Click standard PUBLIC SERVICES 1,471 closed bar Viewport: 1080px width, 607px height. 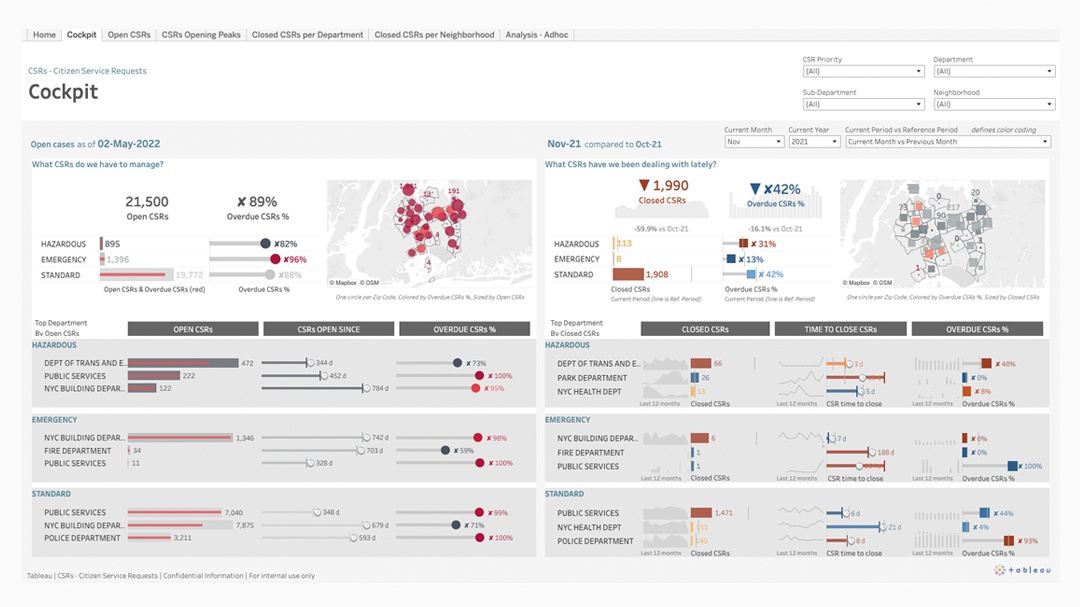click(x=701, y=513)
